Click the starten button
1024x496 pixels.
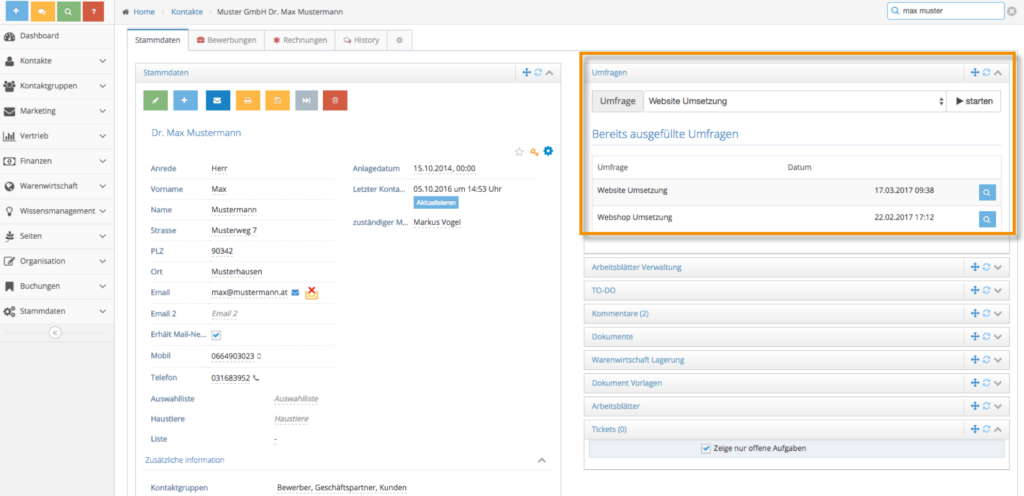point(974,101)
